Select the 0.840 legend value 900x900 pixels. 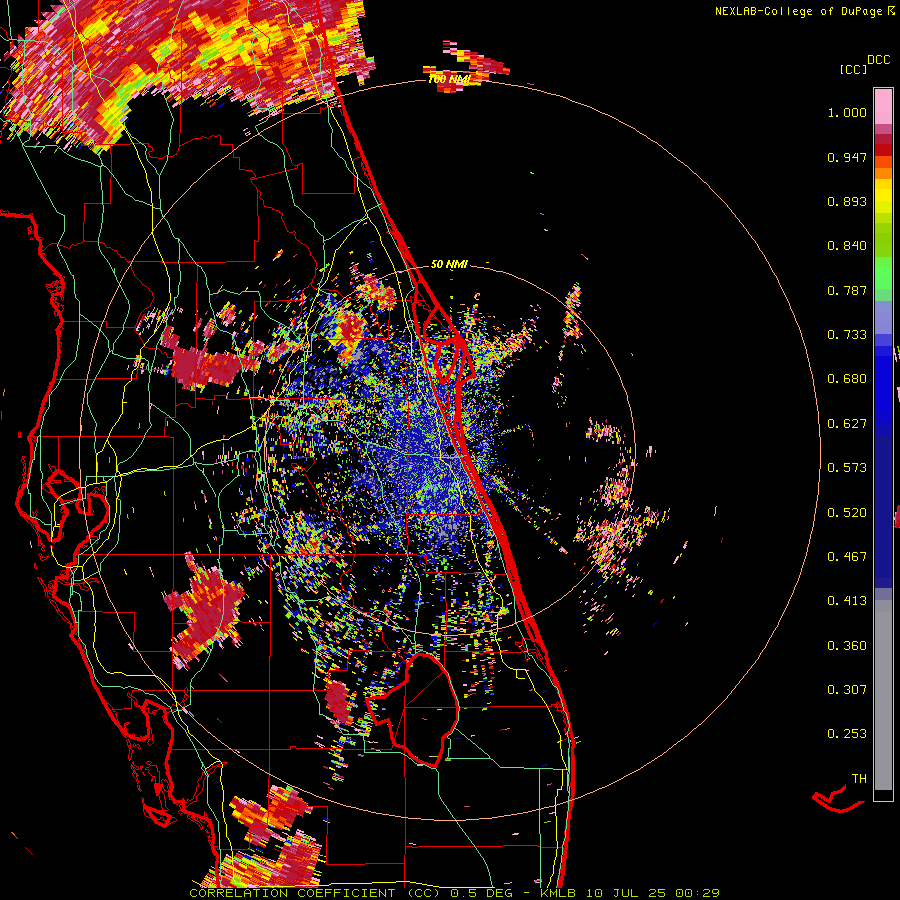(x=847, y=246)
